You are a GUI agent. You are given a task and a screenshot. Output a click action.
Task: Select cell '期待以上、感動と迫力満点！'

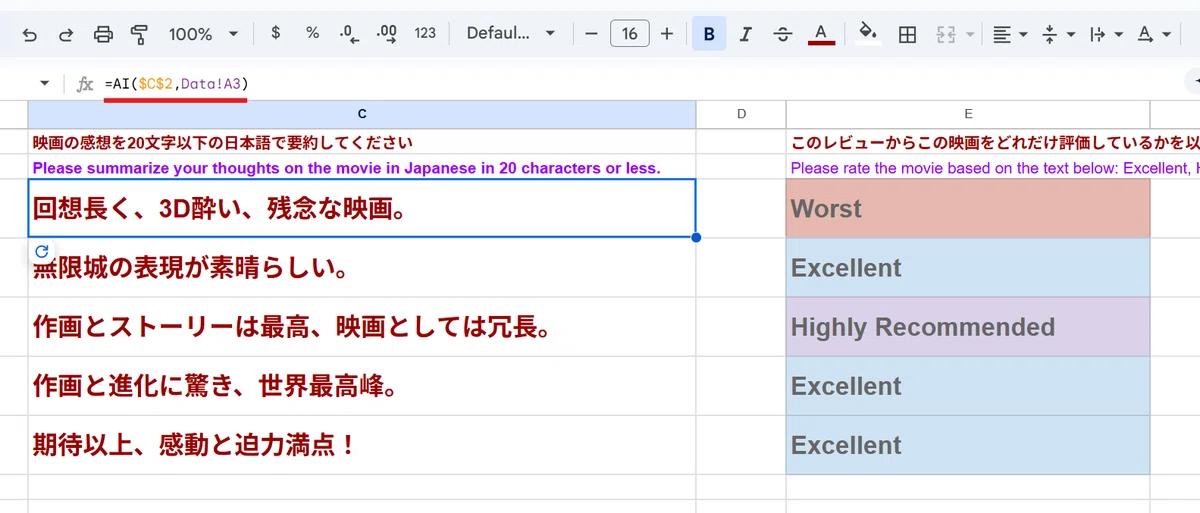click(x=362, y=445)
